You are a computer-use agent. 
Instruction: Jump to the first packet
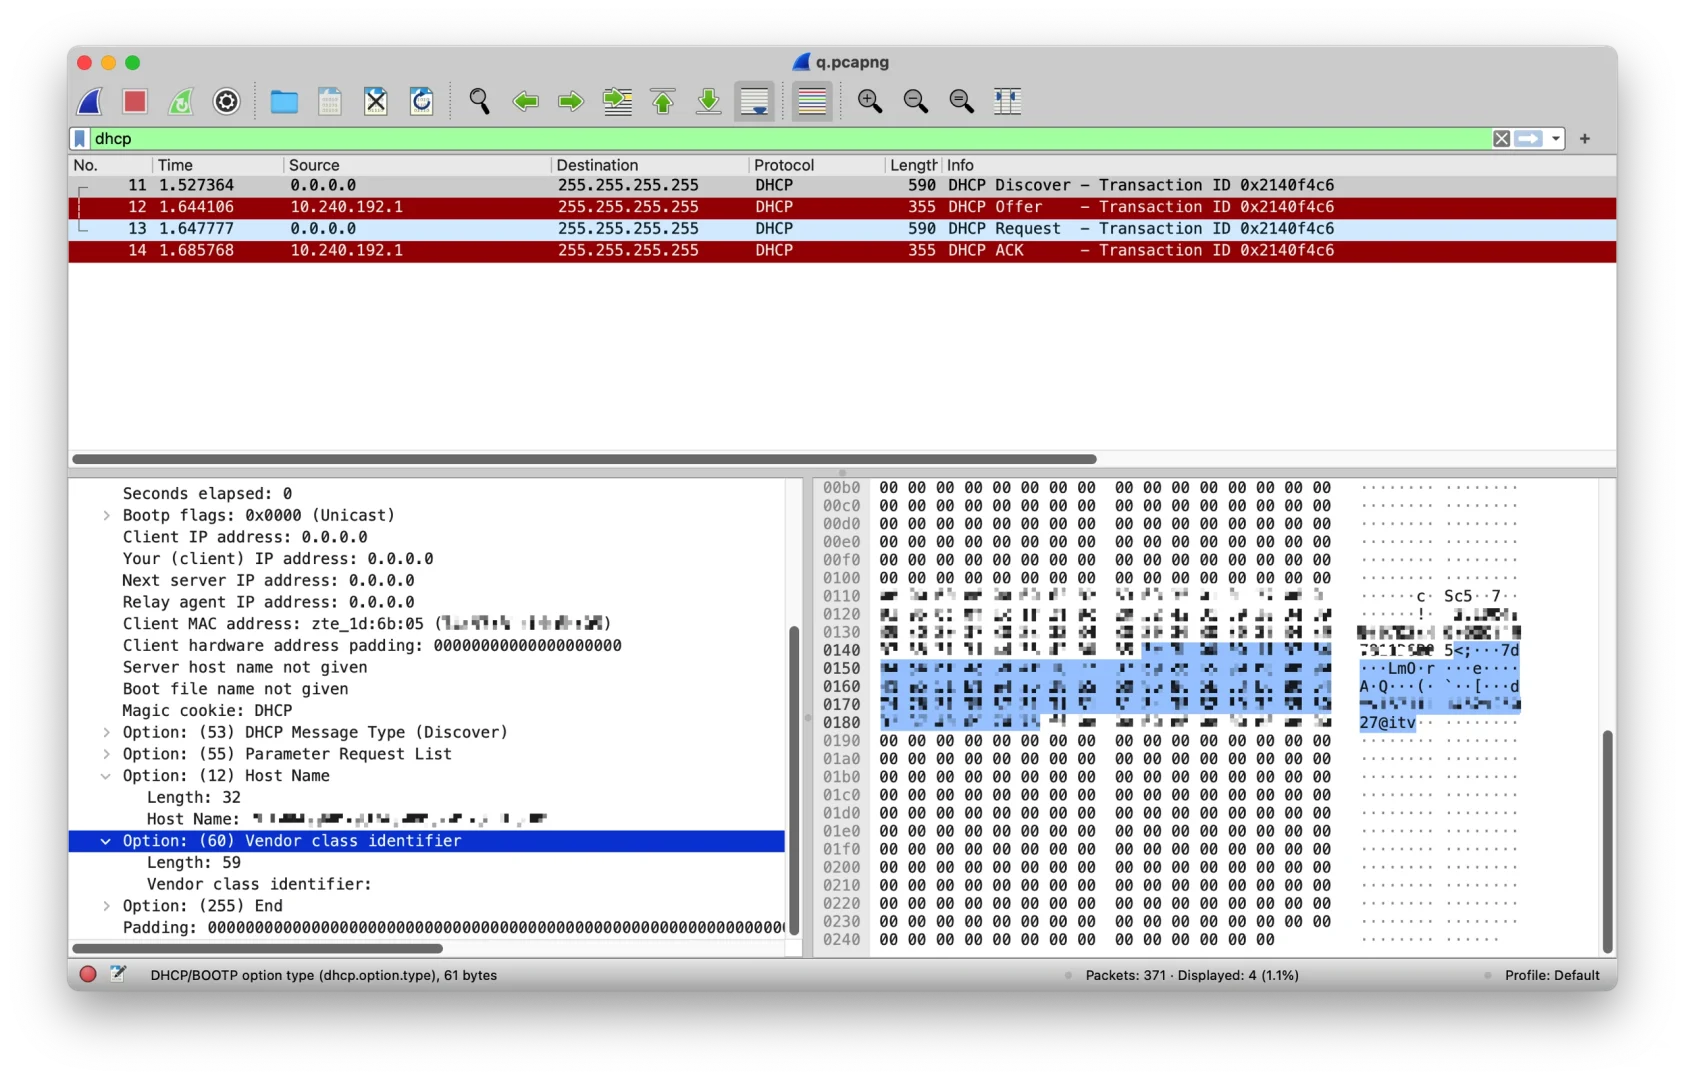click(x=663, y=101)
